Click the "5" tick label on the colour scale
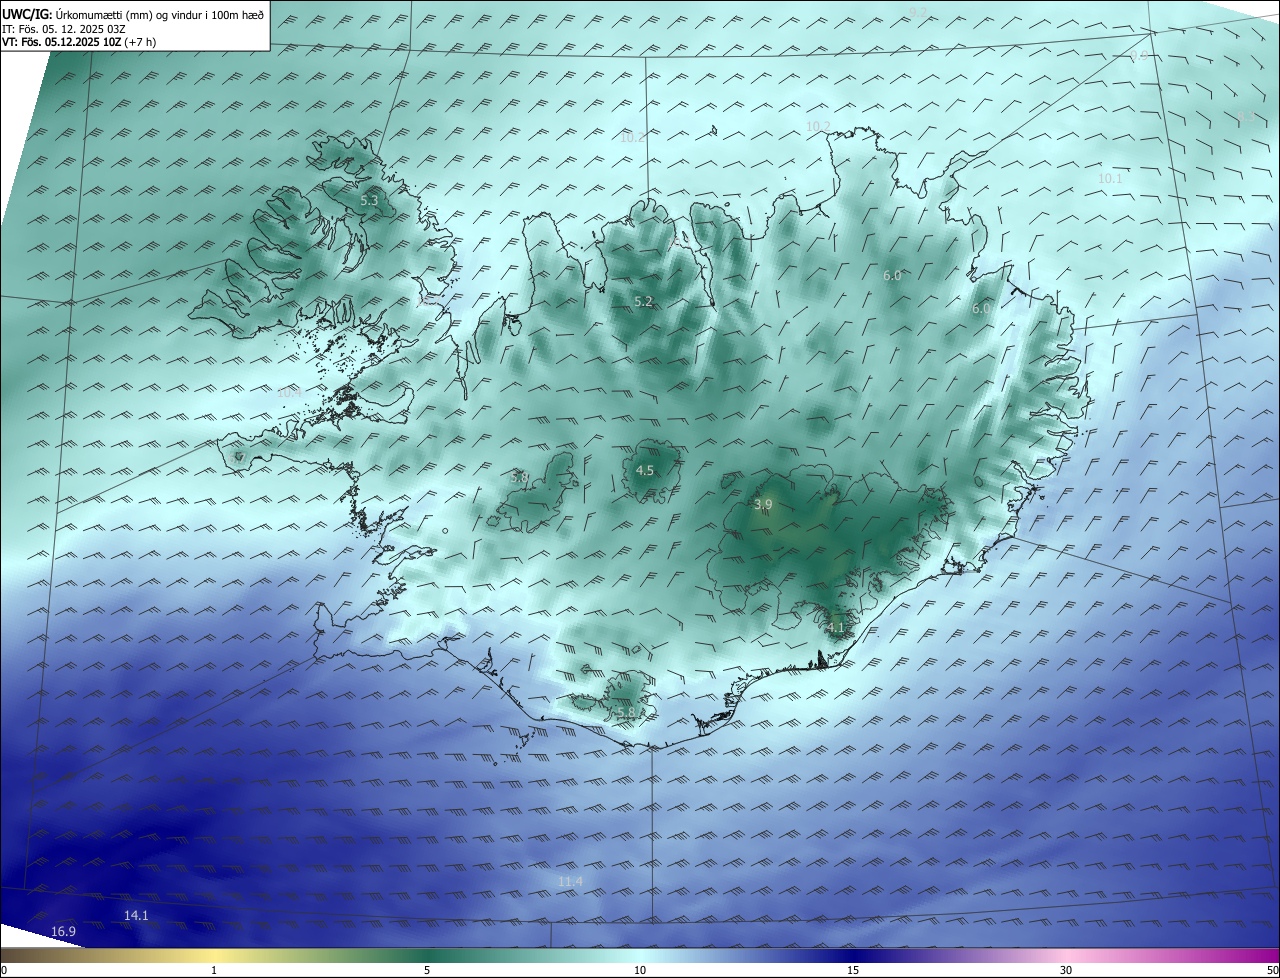The height and width of the screenshot is (978, 1280). (427, 970)
